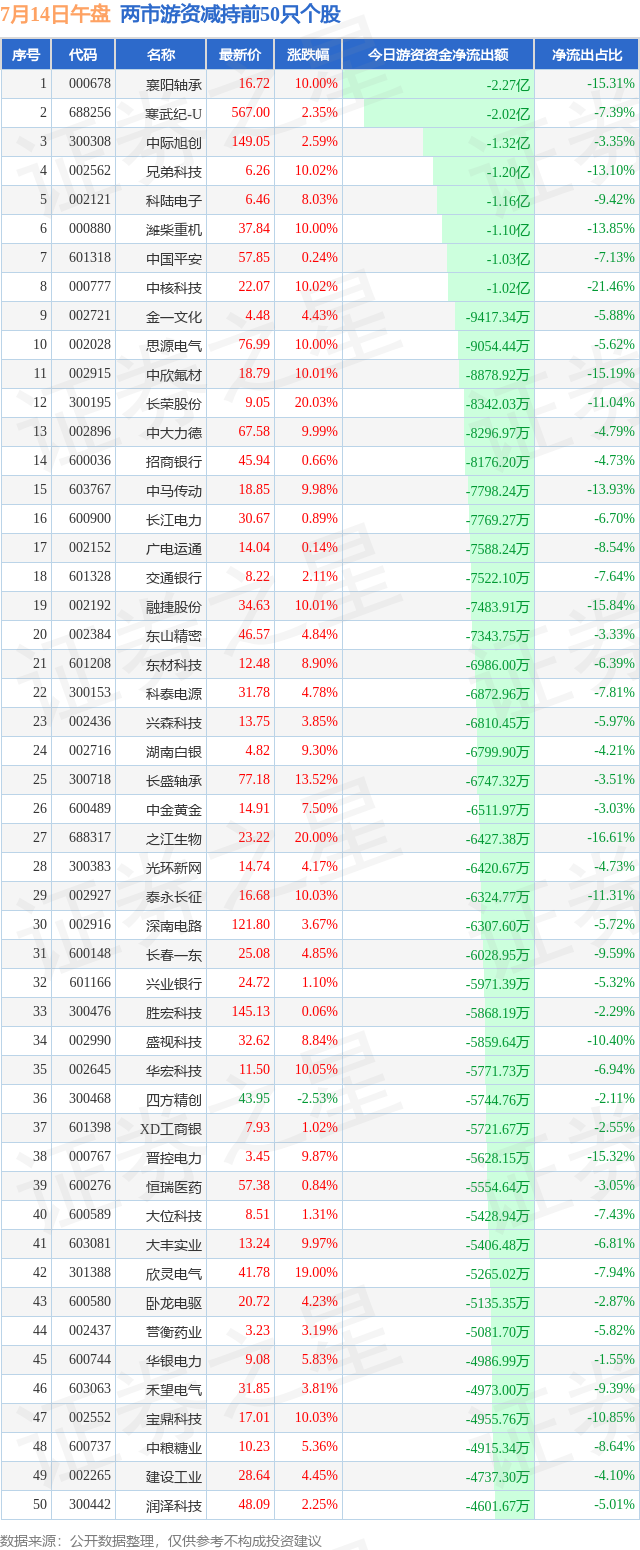Viewport: 640px width, 1550px height.
Task: Select stock name 中粮糖业
Action: tap(174, 1447)
